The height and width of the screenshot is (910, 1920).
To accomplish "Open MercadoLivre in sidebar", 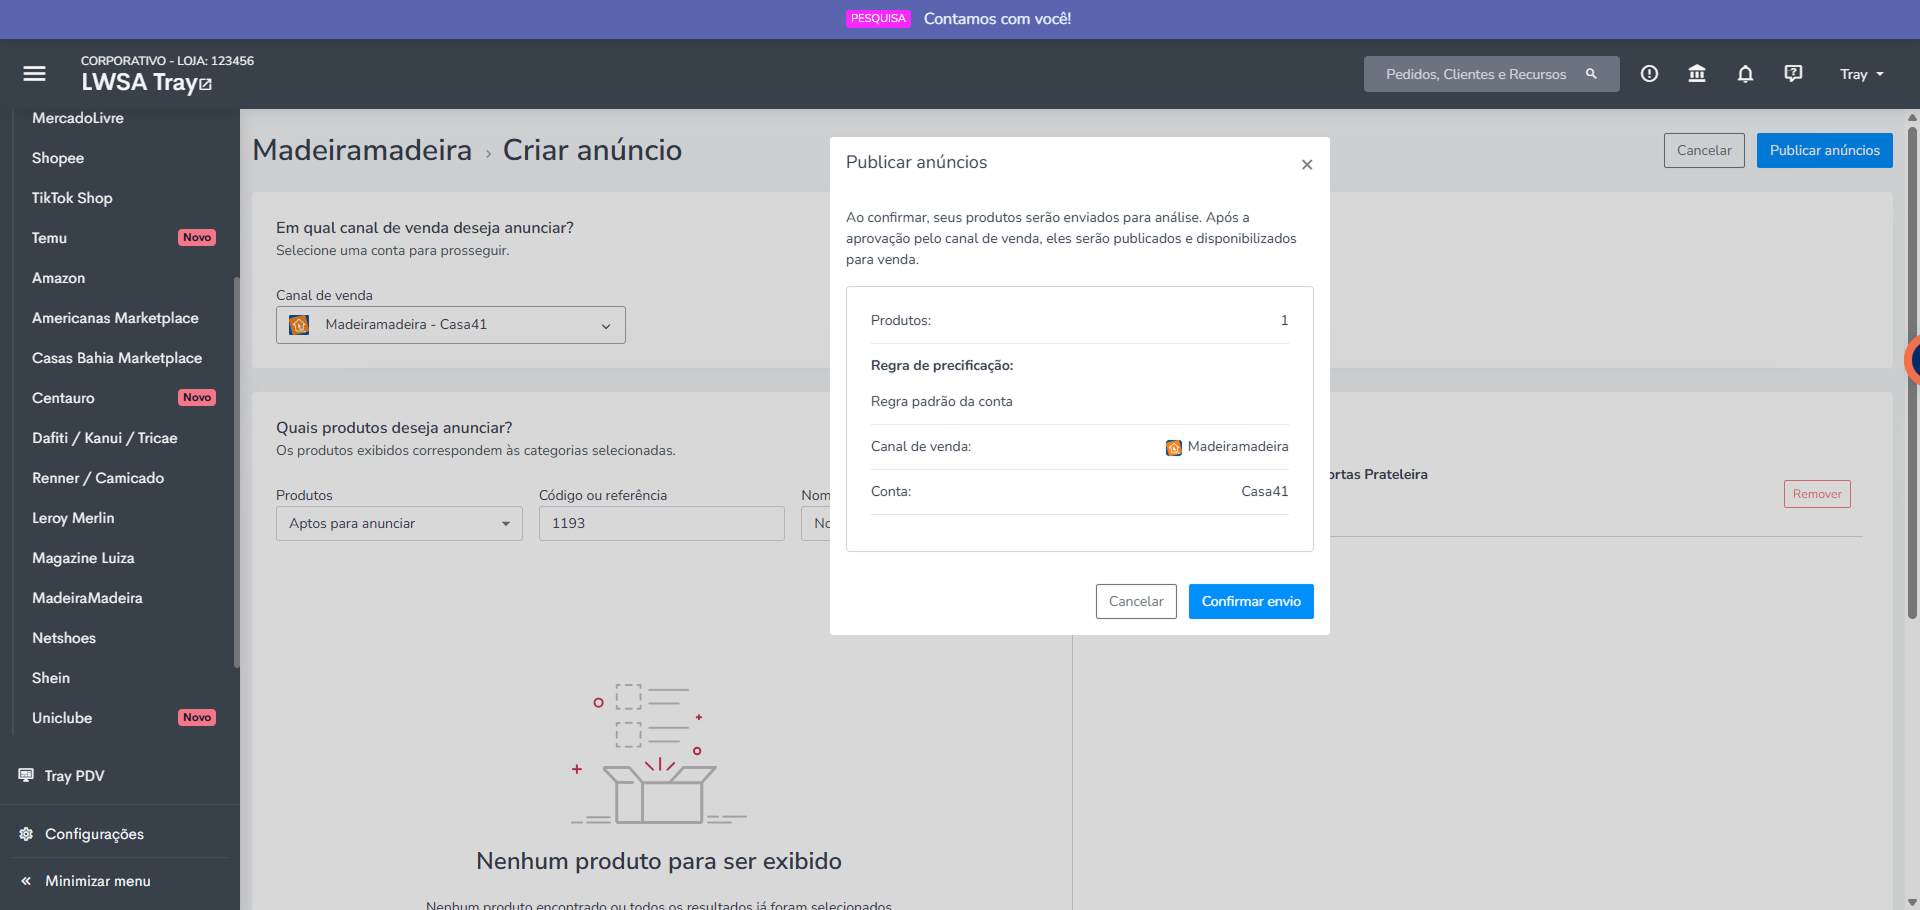I will point(78,118).
